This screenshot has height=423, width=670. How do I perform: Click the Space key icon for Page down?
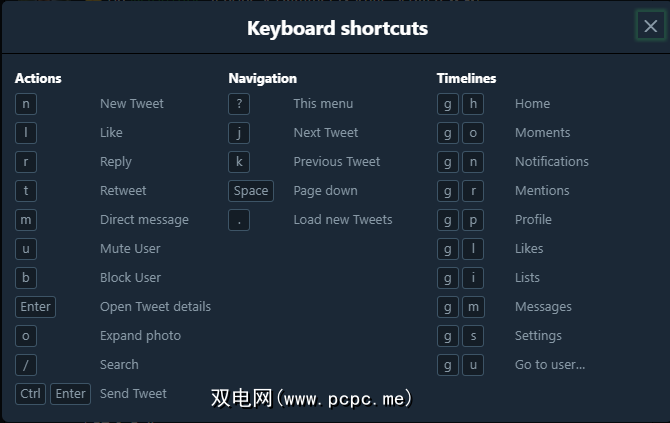coord(251,191)
